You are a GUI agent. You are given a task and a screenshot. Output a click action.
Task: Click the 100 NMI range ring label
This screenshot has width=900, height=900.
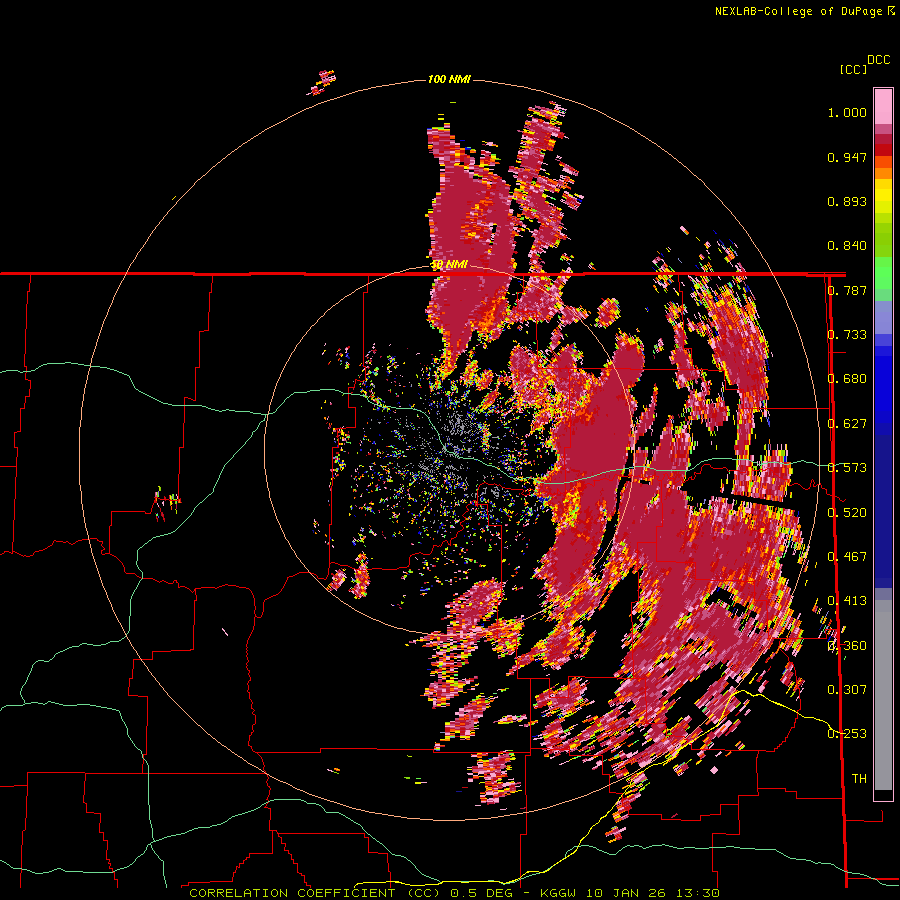click(x=449, y=79)
